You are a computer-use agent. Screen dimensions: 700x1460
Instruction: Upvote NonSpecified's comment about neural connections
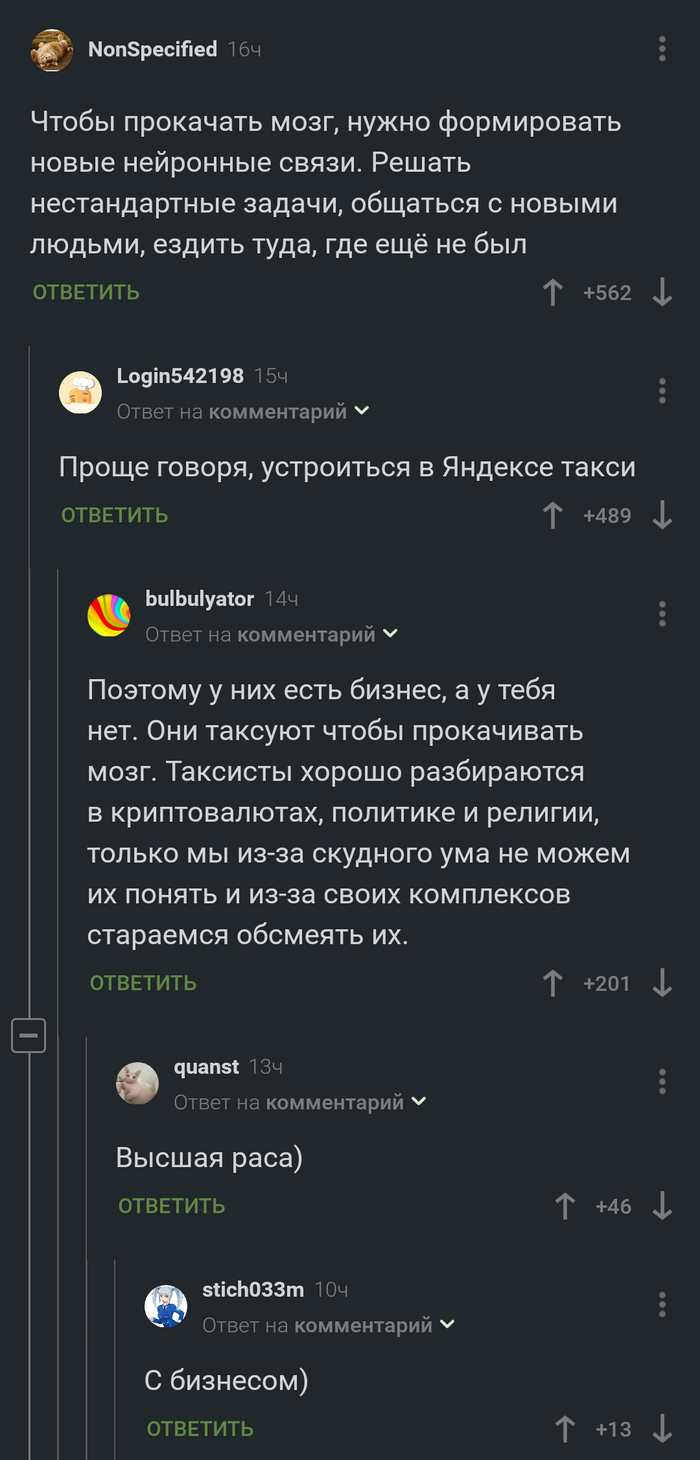553,292
